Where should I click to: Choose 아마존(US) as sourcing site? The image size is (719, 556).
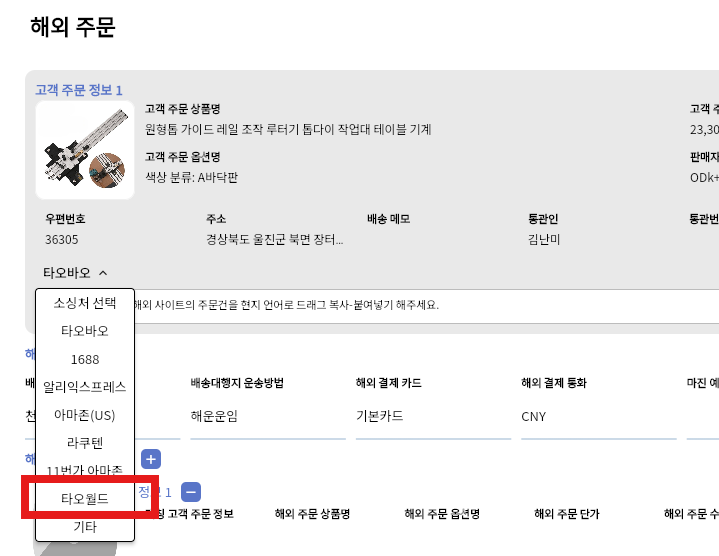coord(85,414)
